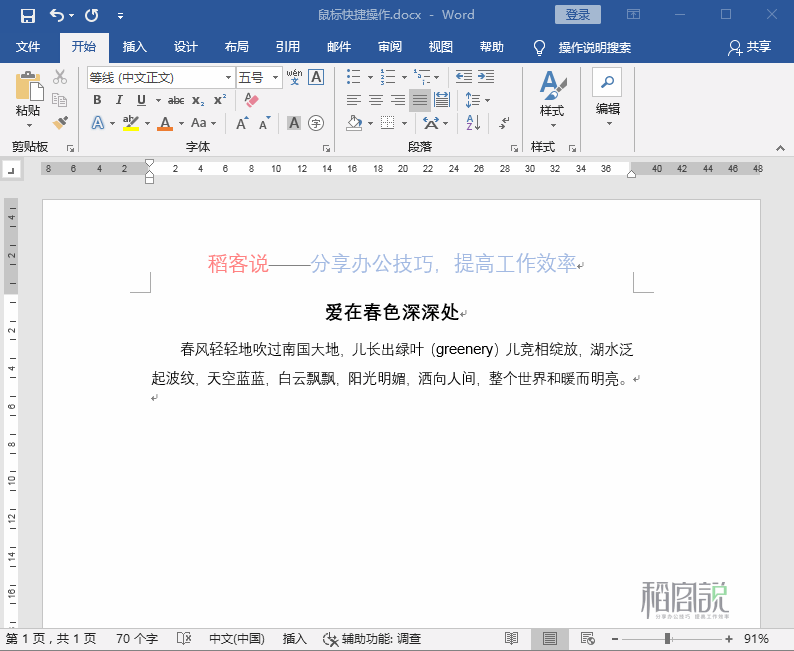Toggle superscript formatting
This screenshot has height=651, width=794.
tap(220, 100)
